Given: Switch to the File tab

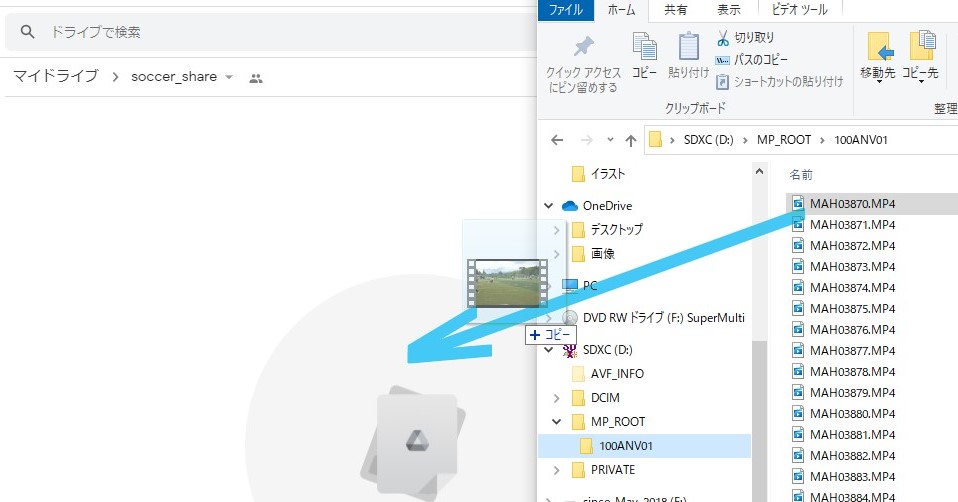Looking at the screenshot, I should [x=567, y=10].
